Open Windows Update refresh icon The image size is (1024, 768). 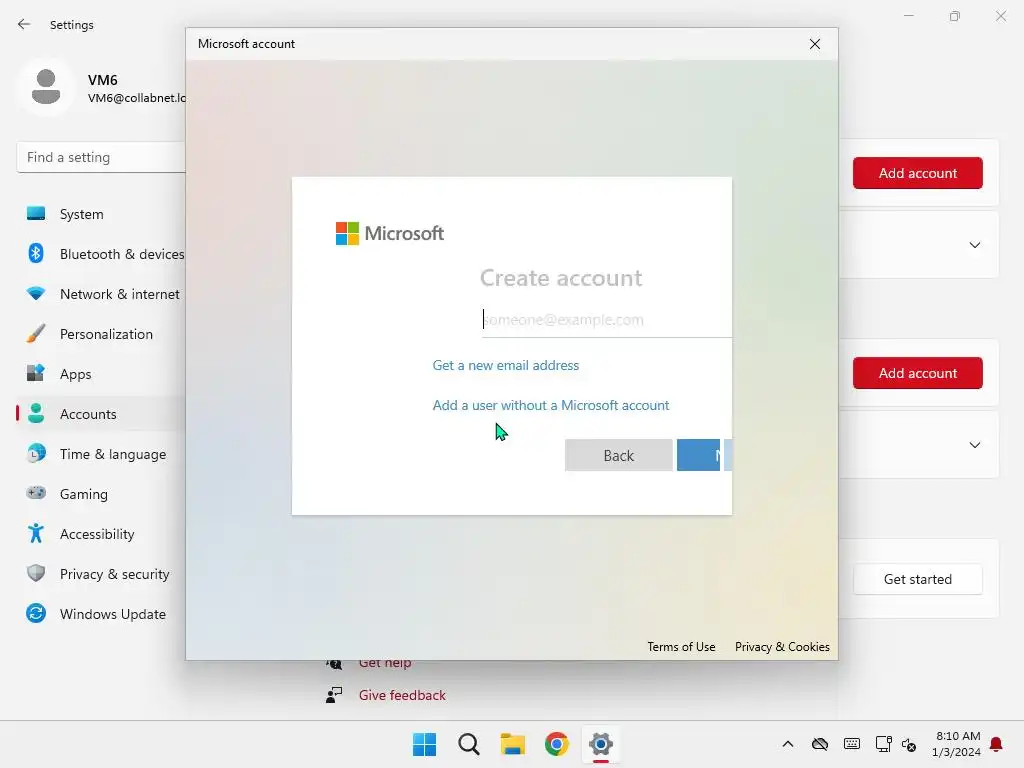(x=36, y=613)
